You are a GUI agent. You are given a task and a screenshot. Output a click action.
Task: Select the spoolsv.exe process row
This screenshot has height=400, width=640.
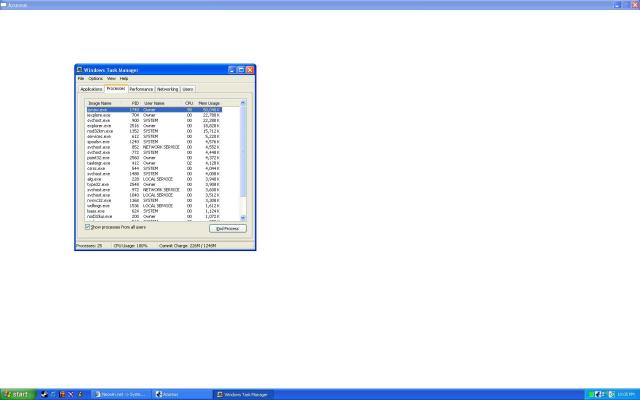[x=154, y=142]
